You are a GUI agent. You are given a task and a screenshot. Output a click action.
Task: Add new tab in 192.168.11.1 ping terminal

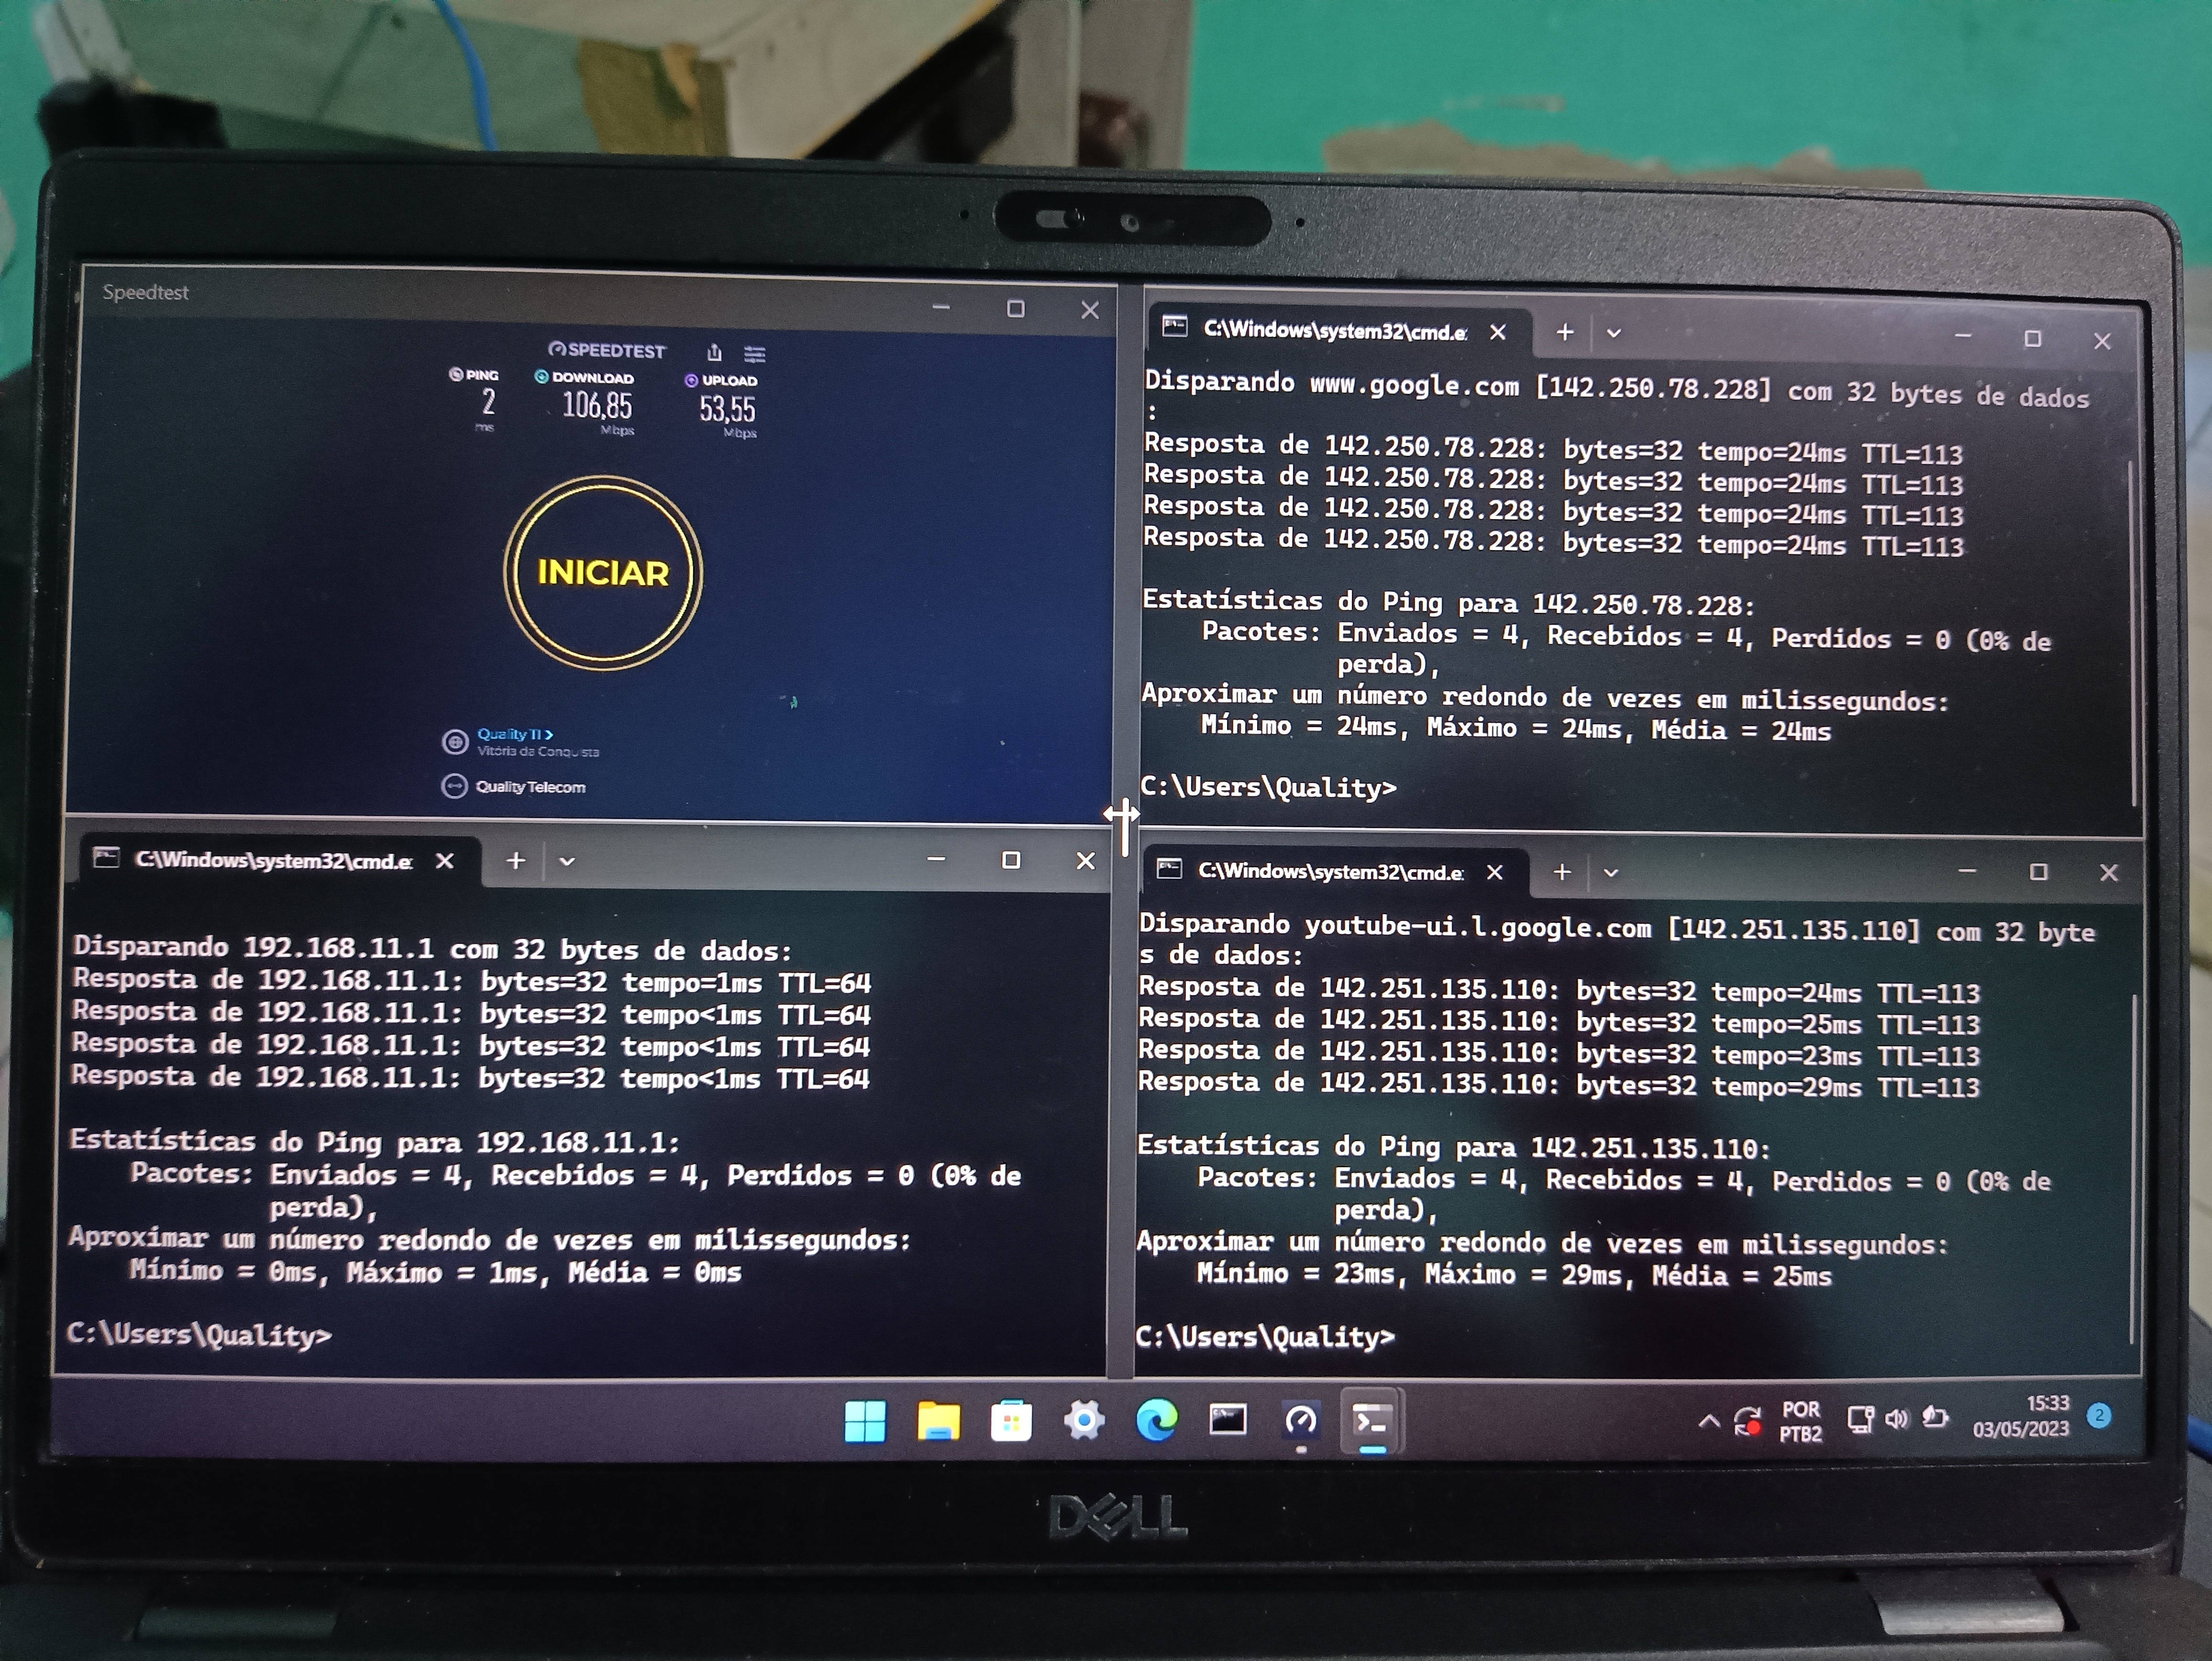(515, 860)
